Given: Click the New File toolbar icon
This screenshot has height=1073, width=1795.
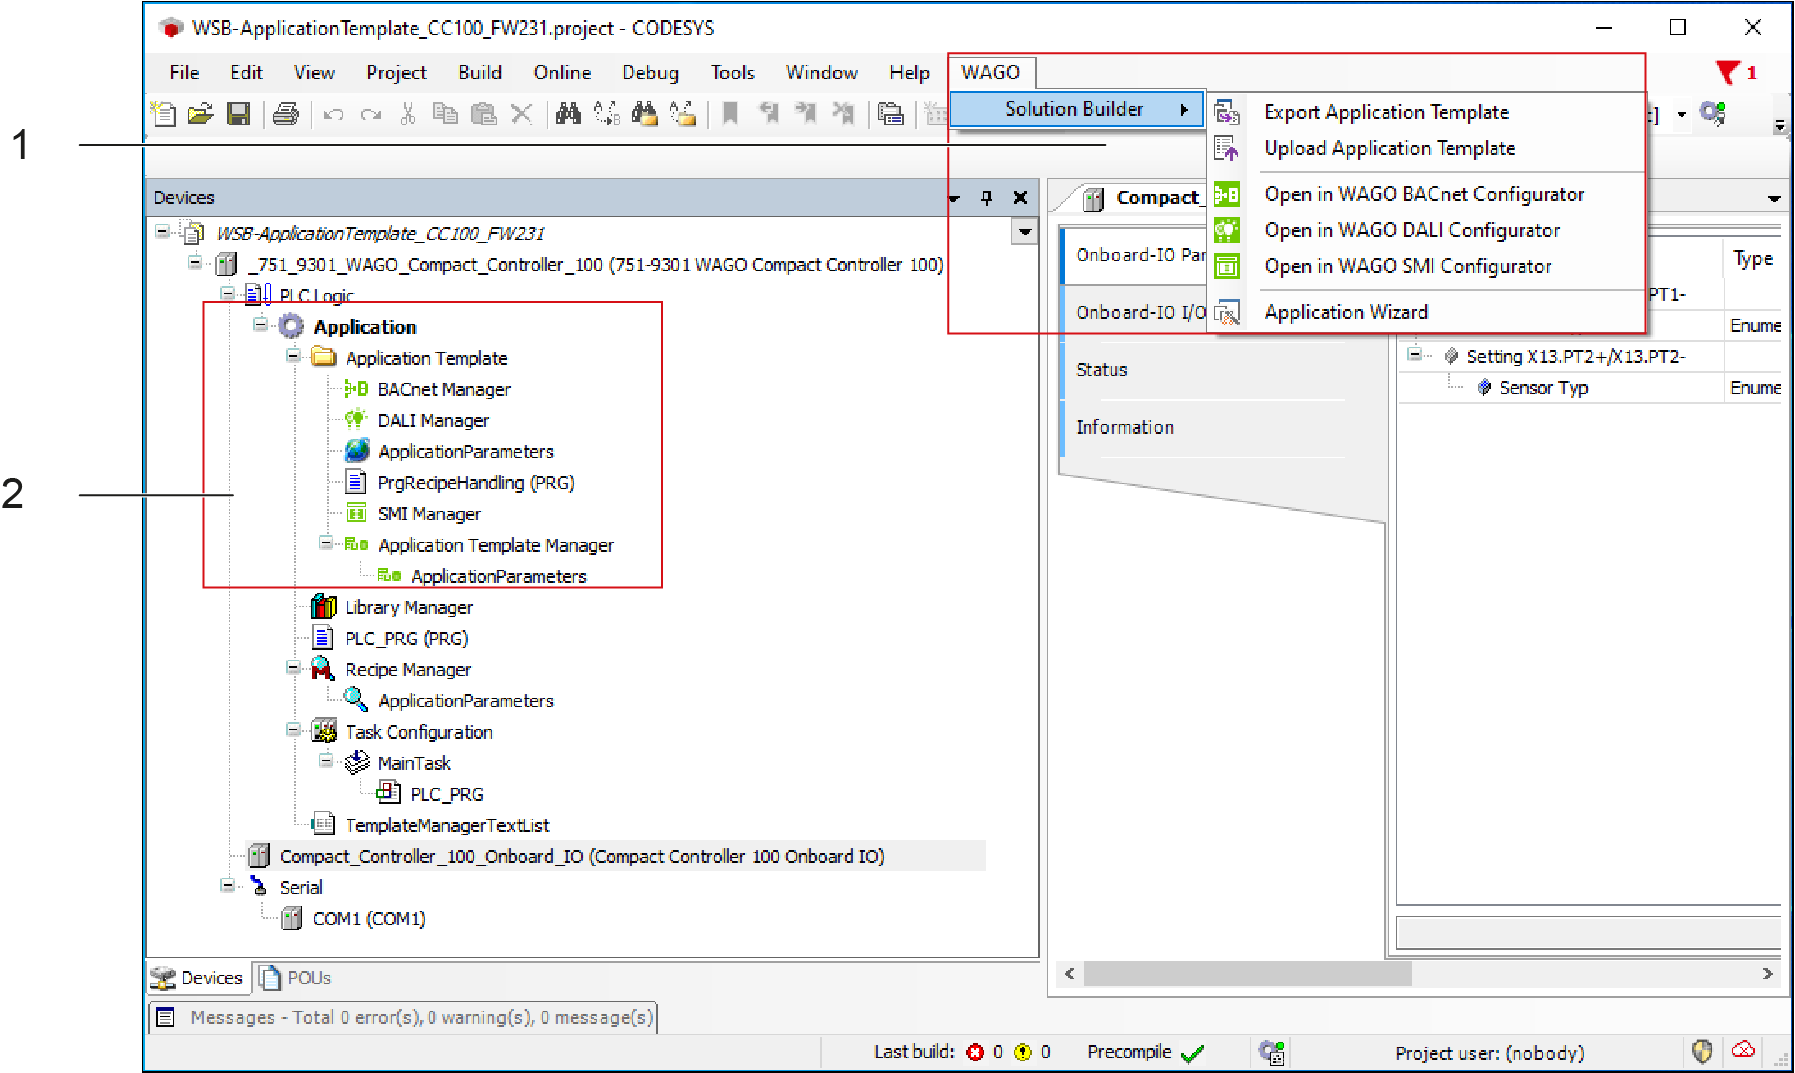Looking at the screenshot, I should (163, 114).
